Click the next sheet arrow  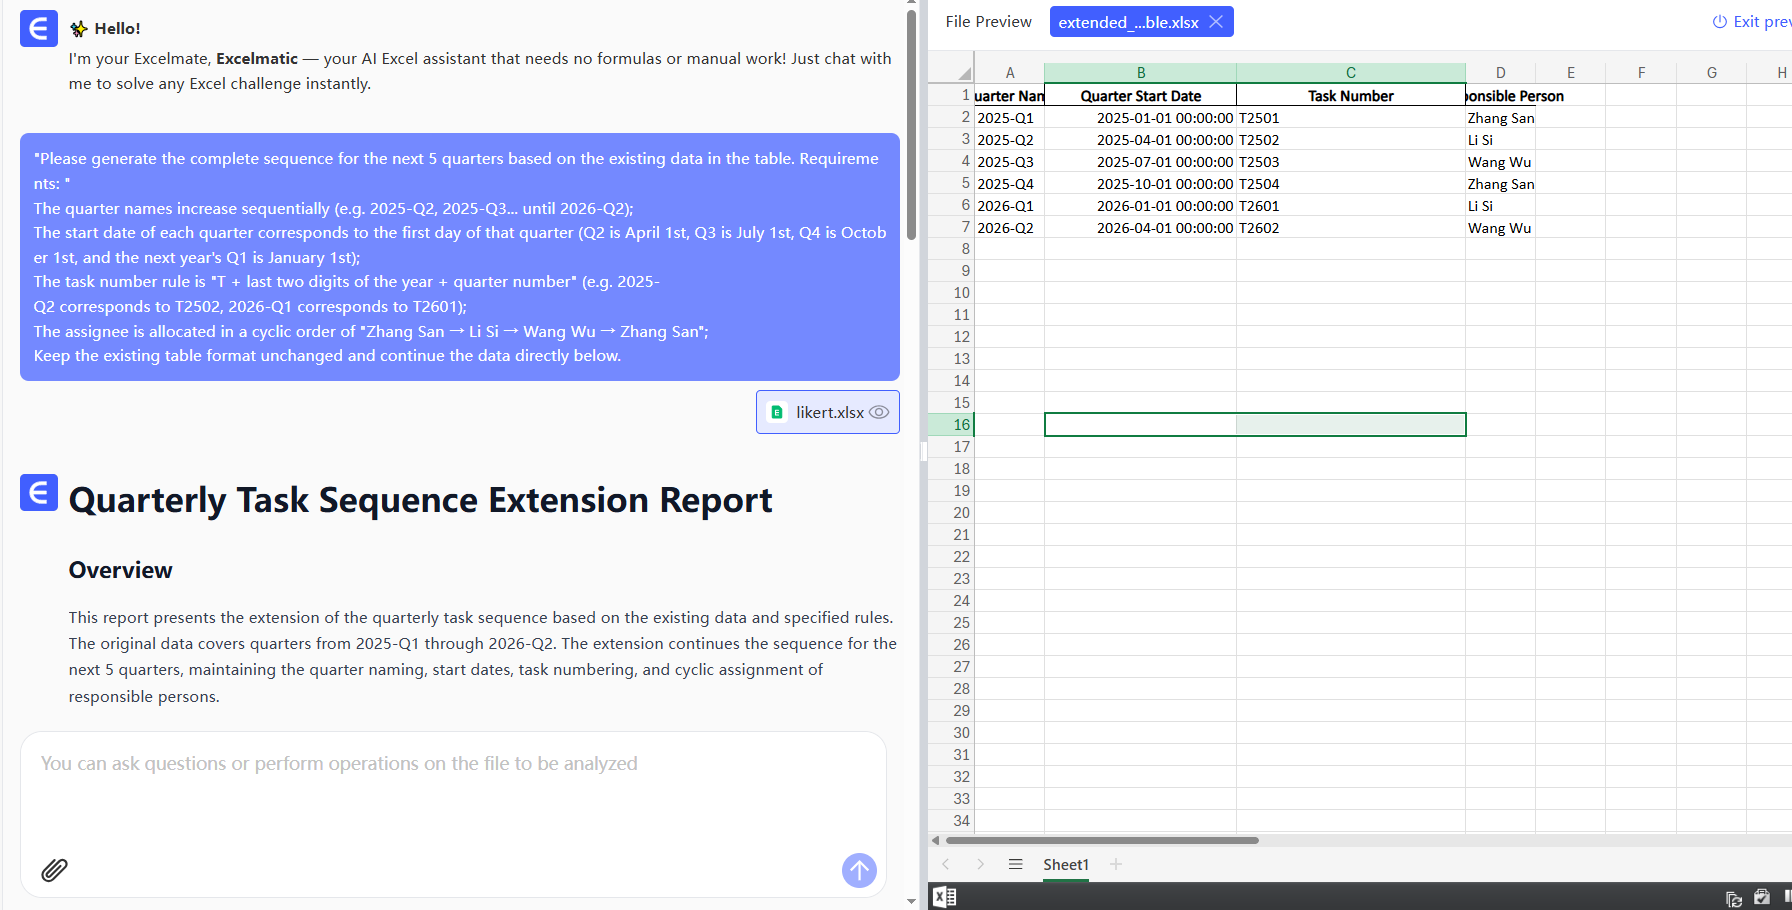tap(980, 864)
